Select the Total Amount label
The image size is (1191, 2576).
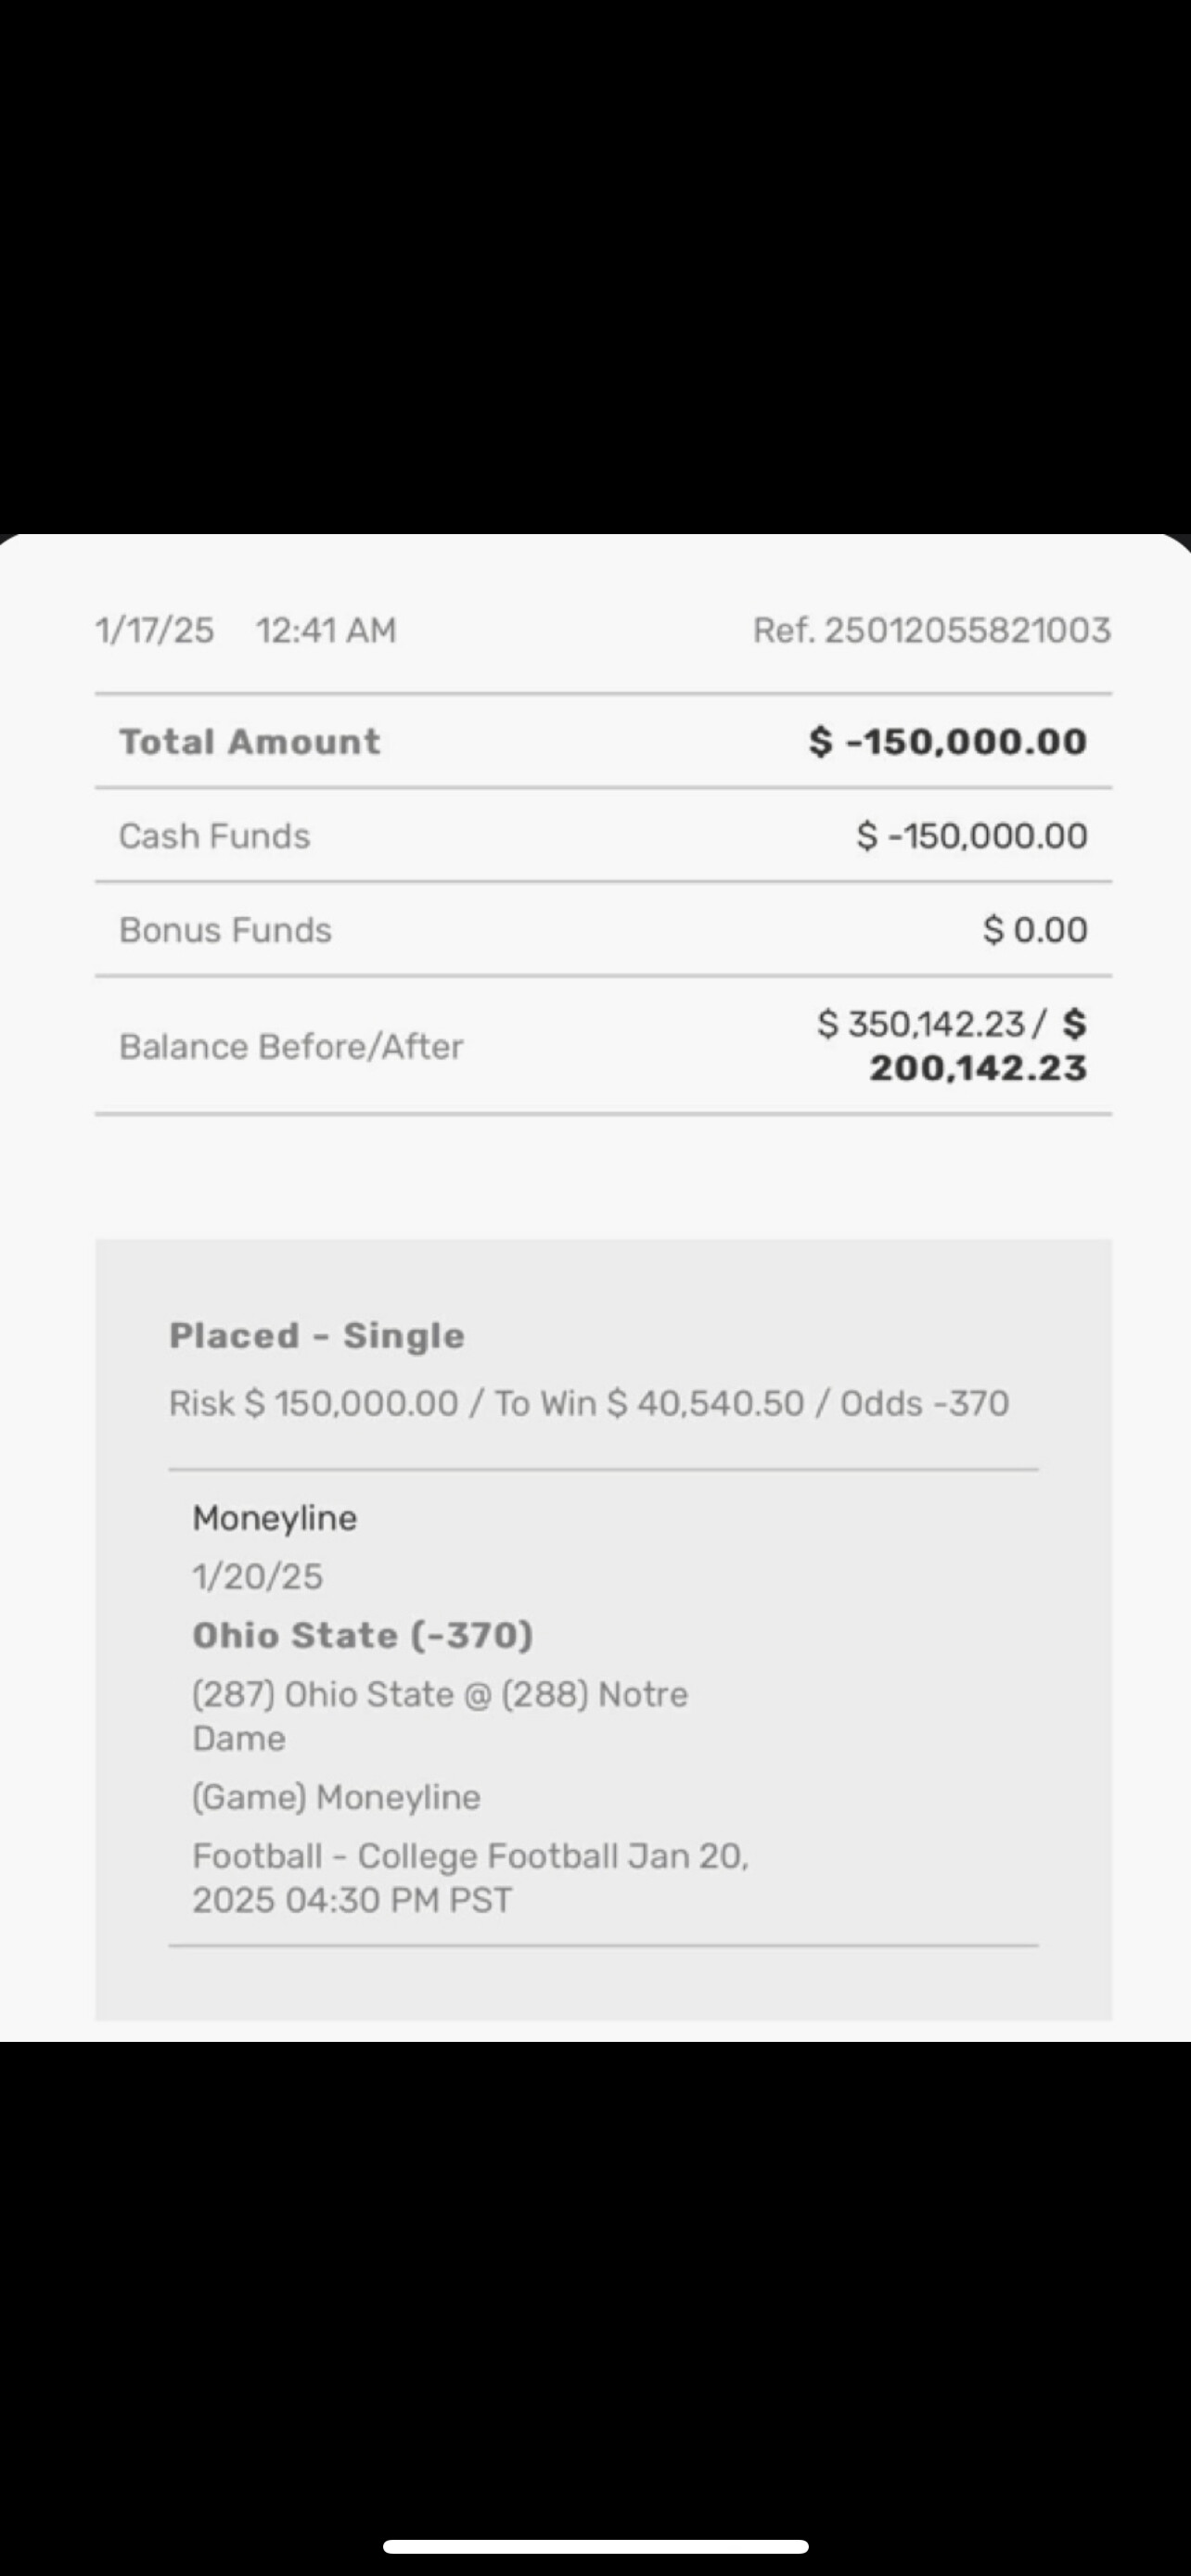point(249,741)
